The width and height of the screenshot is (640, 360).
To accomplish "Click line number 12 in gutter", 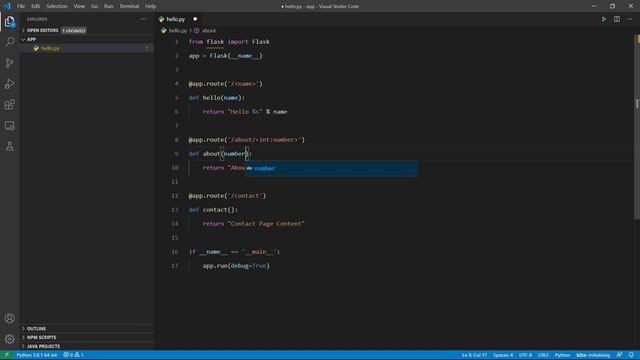I will click(x=175, y=196).
